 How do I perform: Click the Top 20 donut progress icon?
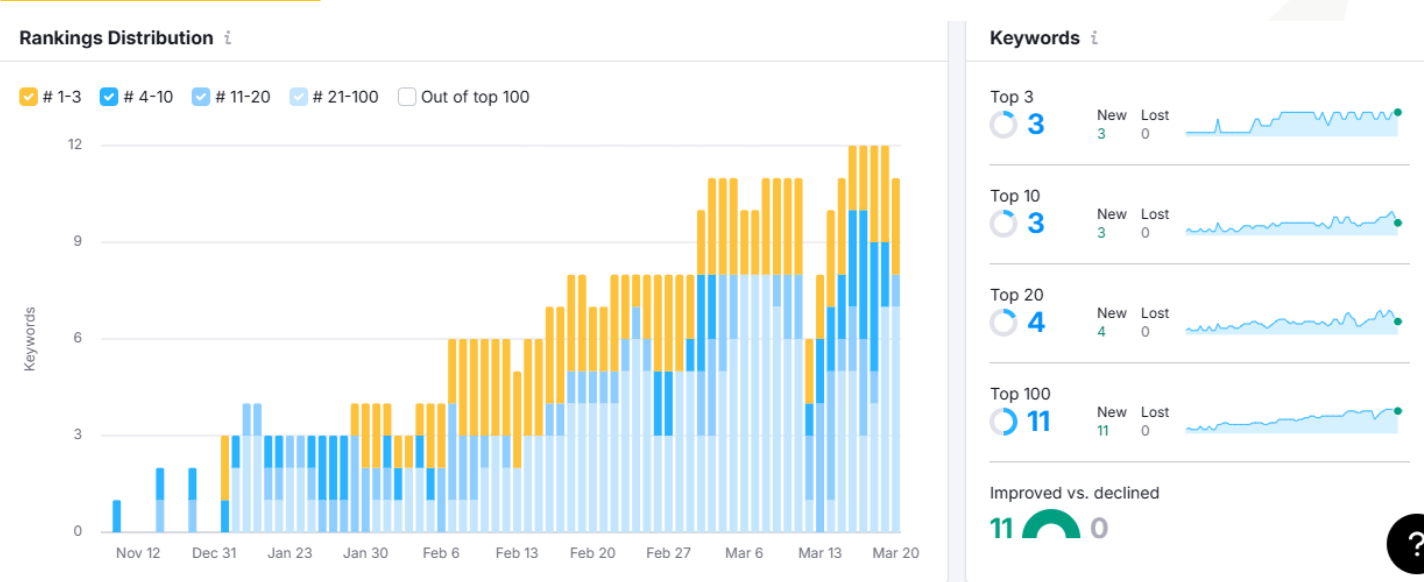click(x=1003, y=322)
